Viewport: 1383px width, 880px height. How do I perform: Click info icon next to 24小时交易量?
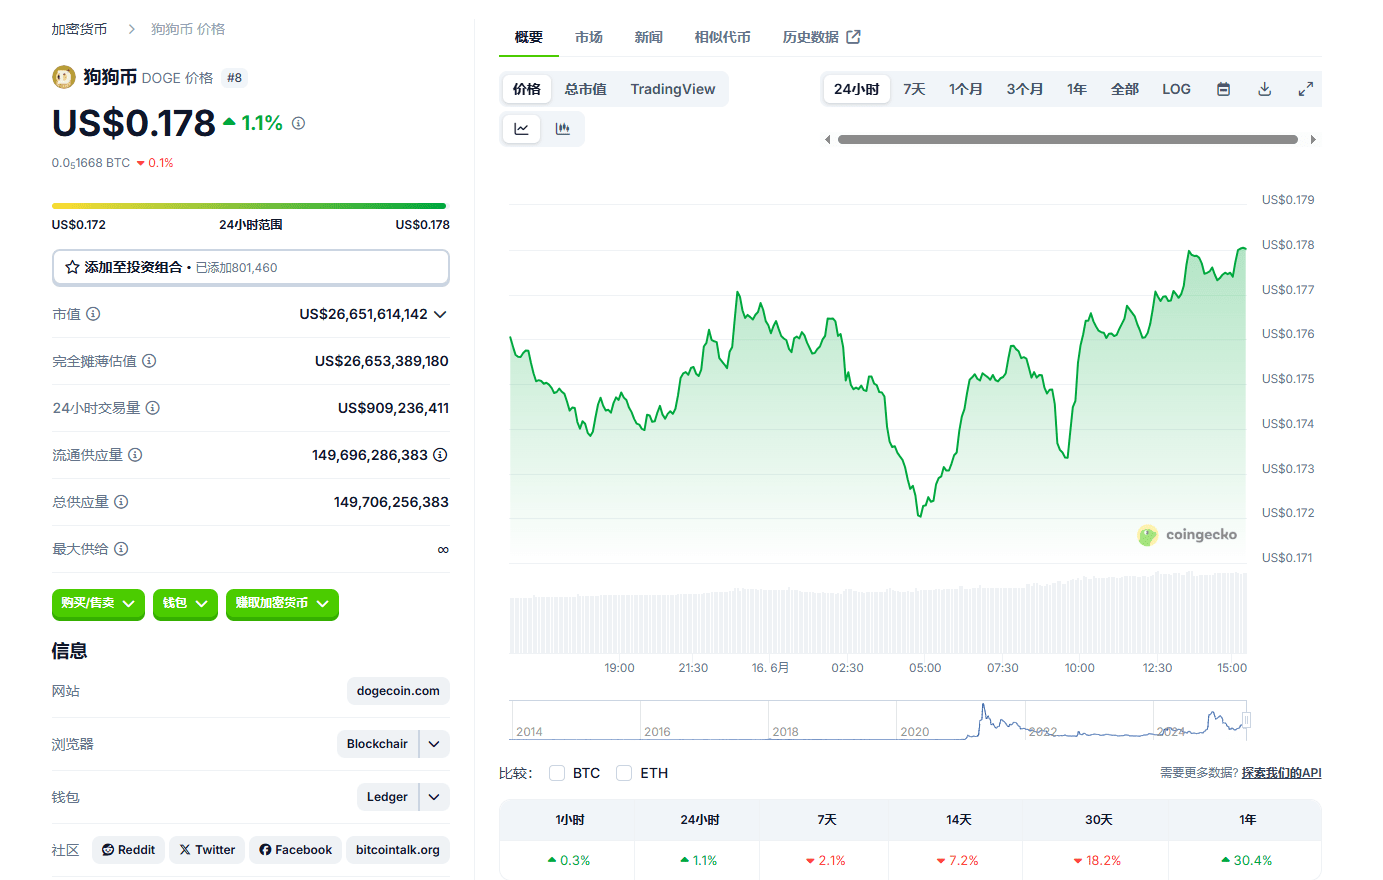coord(153,408)
